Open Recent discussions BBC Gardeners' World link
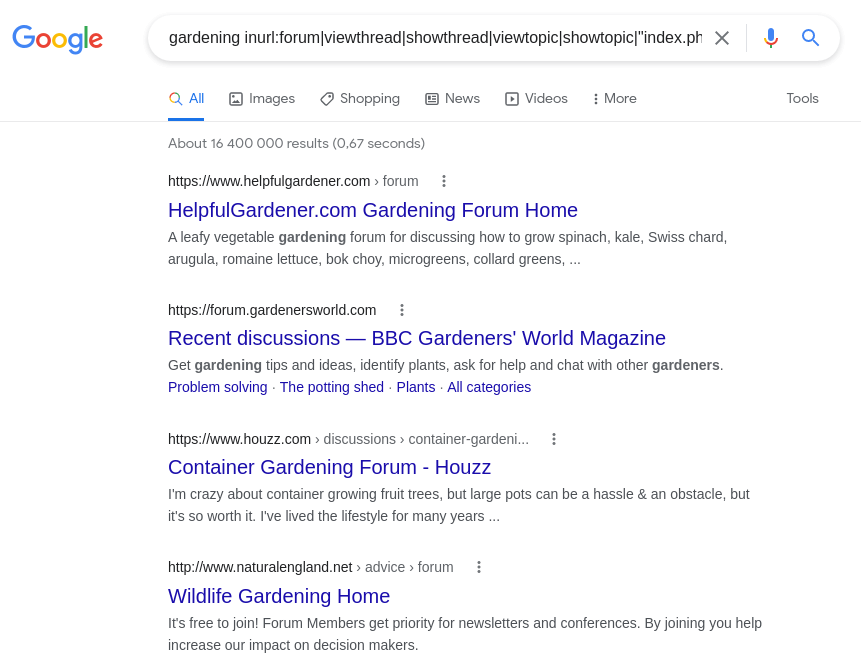 417,338
